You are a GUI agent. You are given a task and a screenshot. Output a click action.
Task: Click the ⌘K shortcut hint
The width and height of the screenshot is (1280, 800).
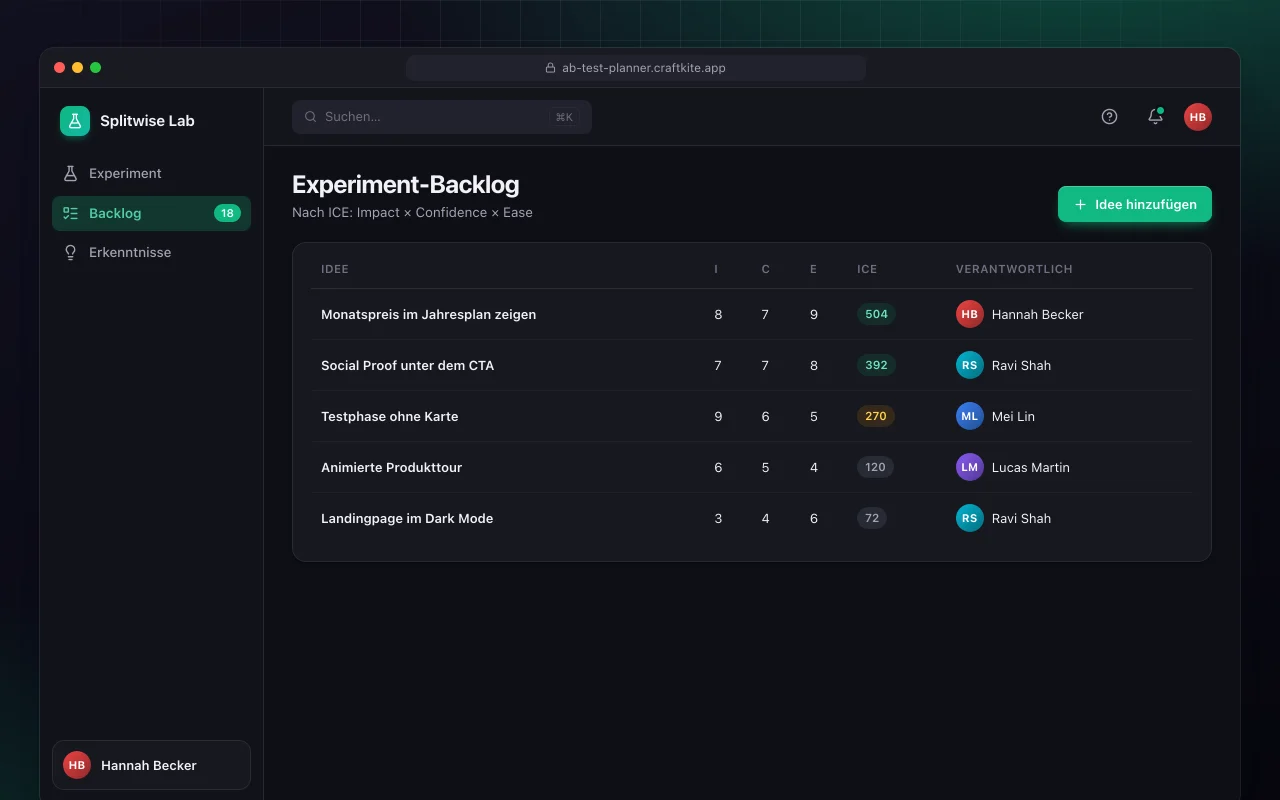[x=564, y=117]
